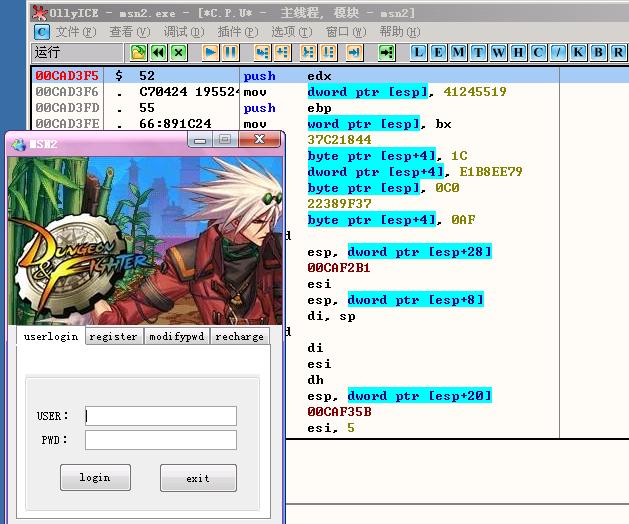Click the login button
This screenshot has height=524, width=629.
coord(95,477)
